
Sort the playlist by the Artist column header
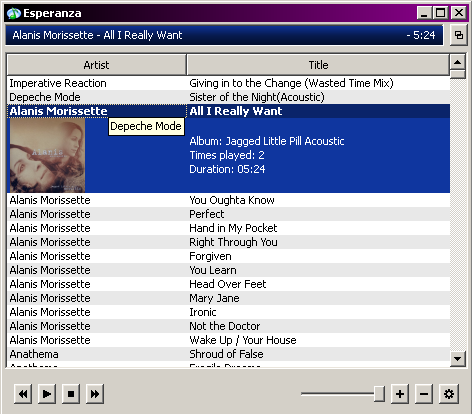96,65
